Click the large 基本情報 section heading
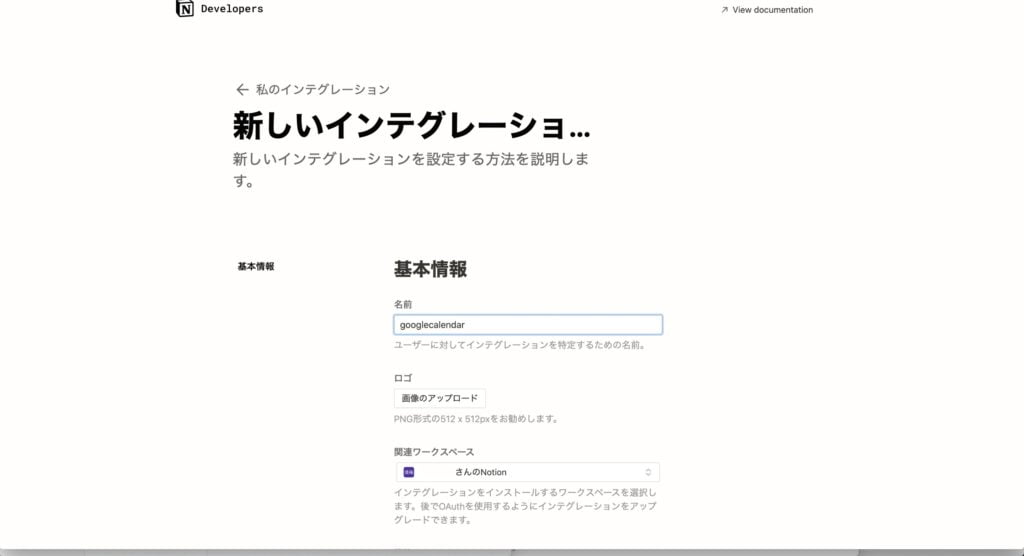 [430, 269]
